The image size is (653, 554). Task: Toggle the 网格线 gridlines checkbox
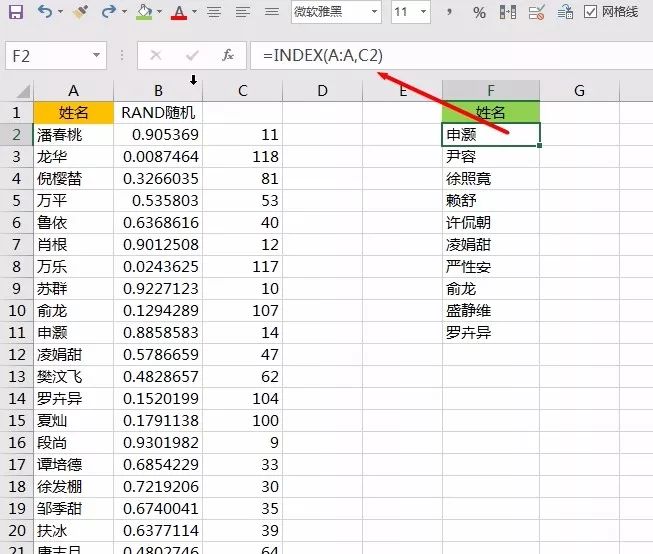(x=590, y=12)
